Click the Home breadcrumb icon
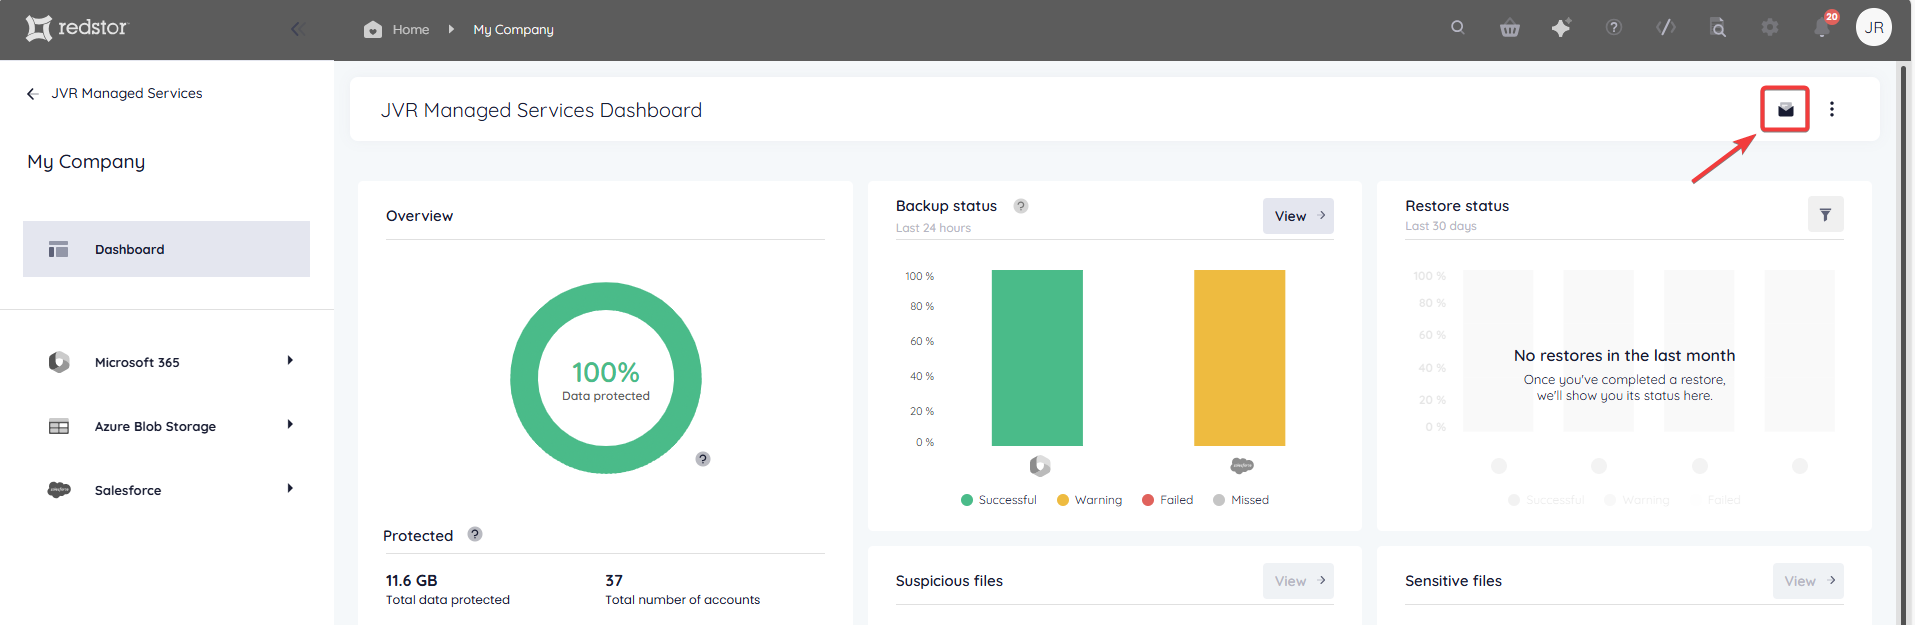The image size is (1915, 625). coord(373,29)
